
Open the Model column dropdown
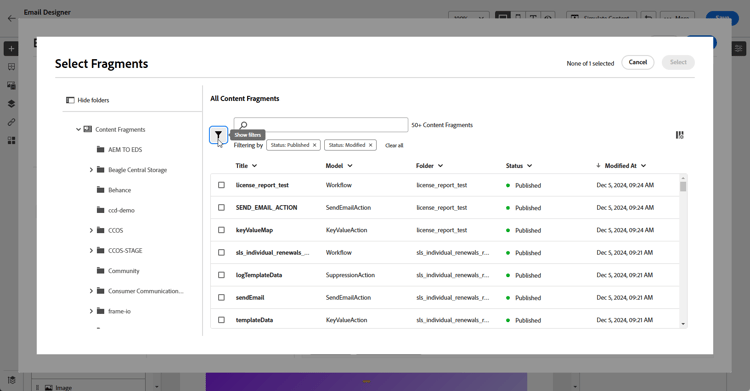[x=350, y=166]
